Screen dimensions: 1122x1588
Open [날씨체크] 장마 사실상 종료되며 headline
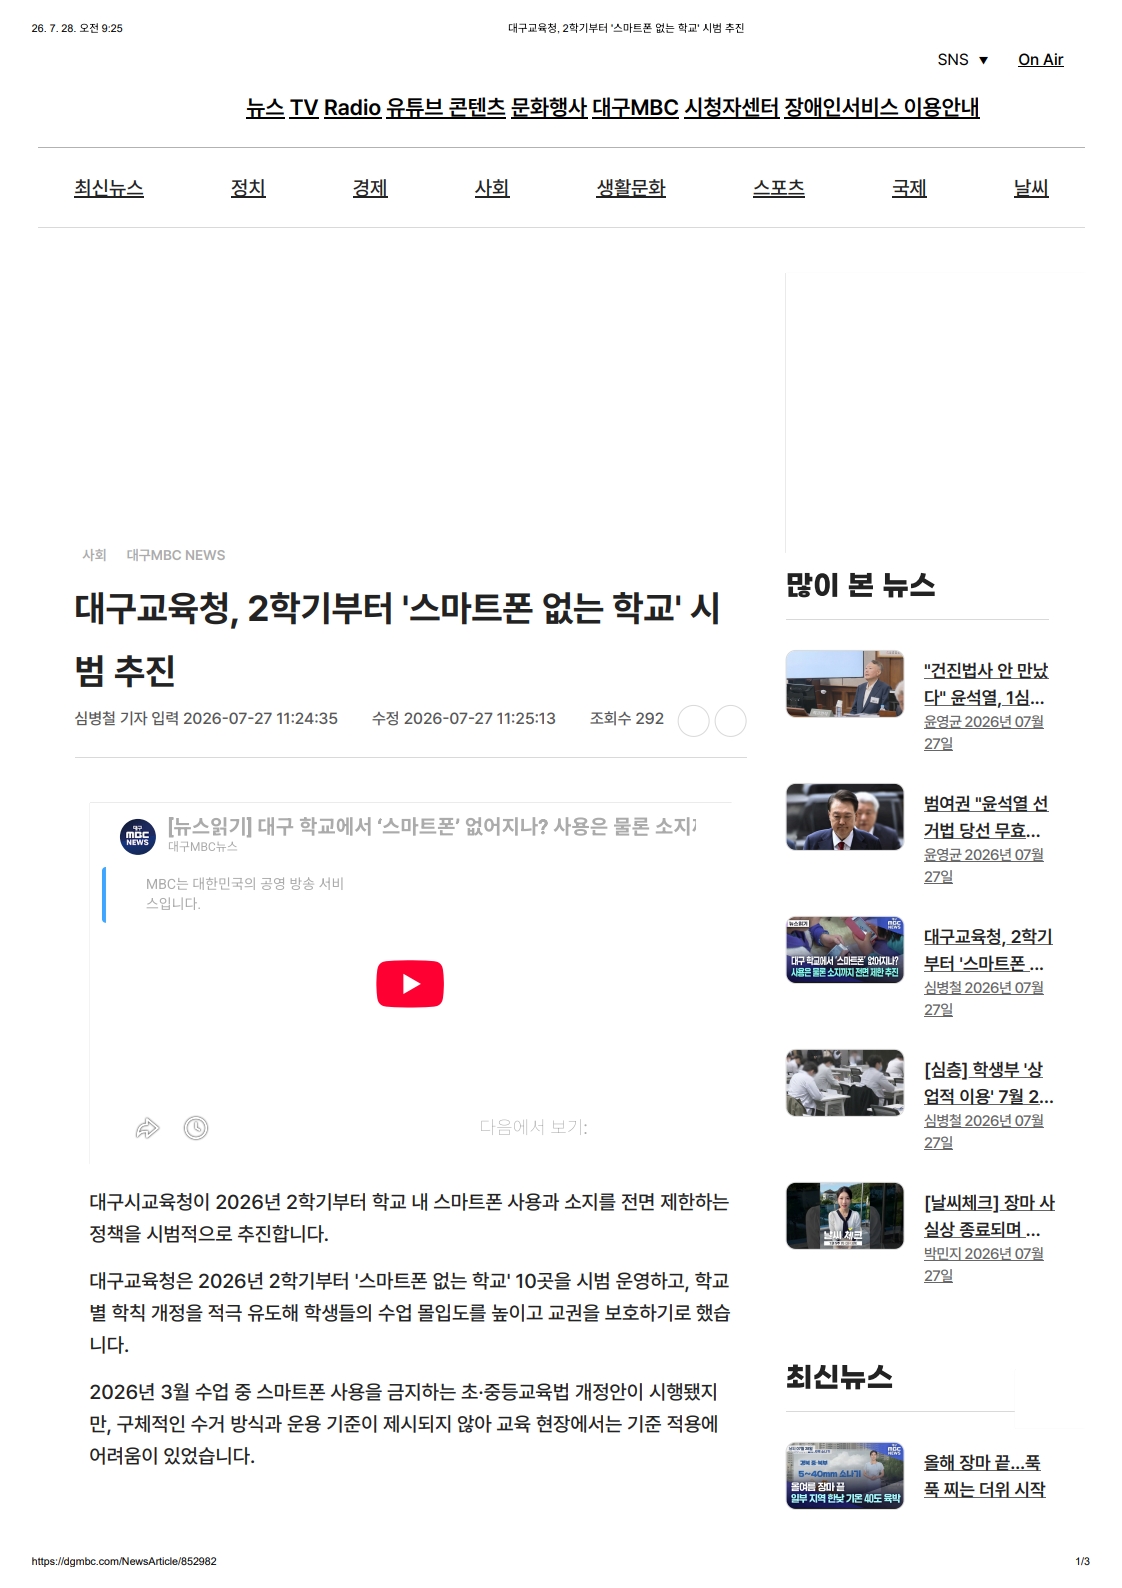[x=989, y=1216]
